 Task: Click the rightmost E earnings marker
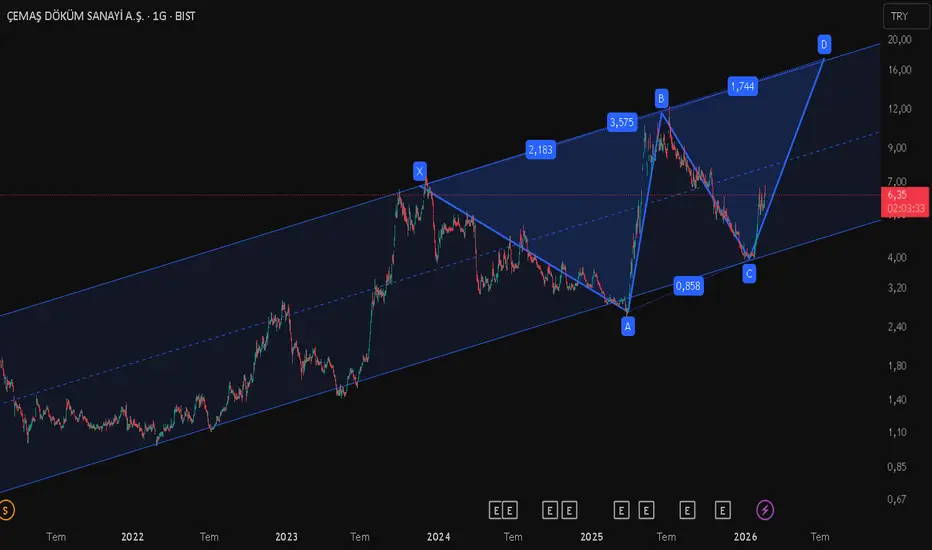pyautogui.click(x=723, y=510)
